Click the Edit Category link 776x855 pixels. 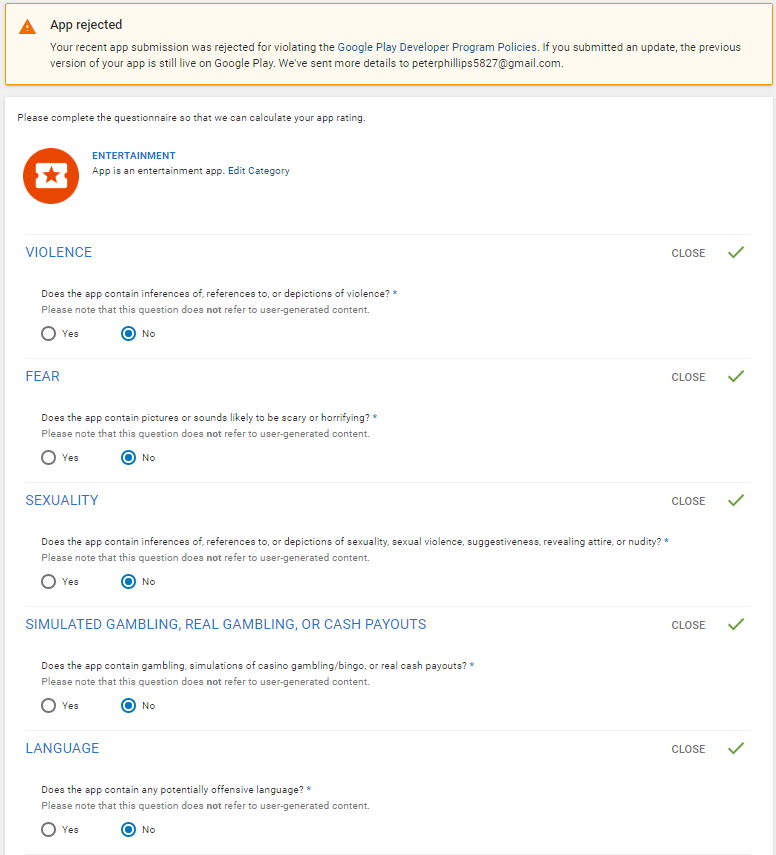[x=258, y=171]
